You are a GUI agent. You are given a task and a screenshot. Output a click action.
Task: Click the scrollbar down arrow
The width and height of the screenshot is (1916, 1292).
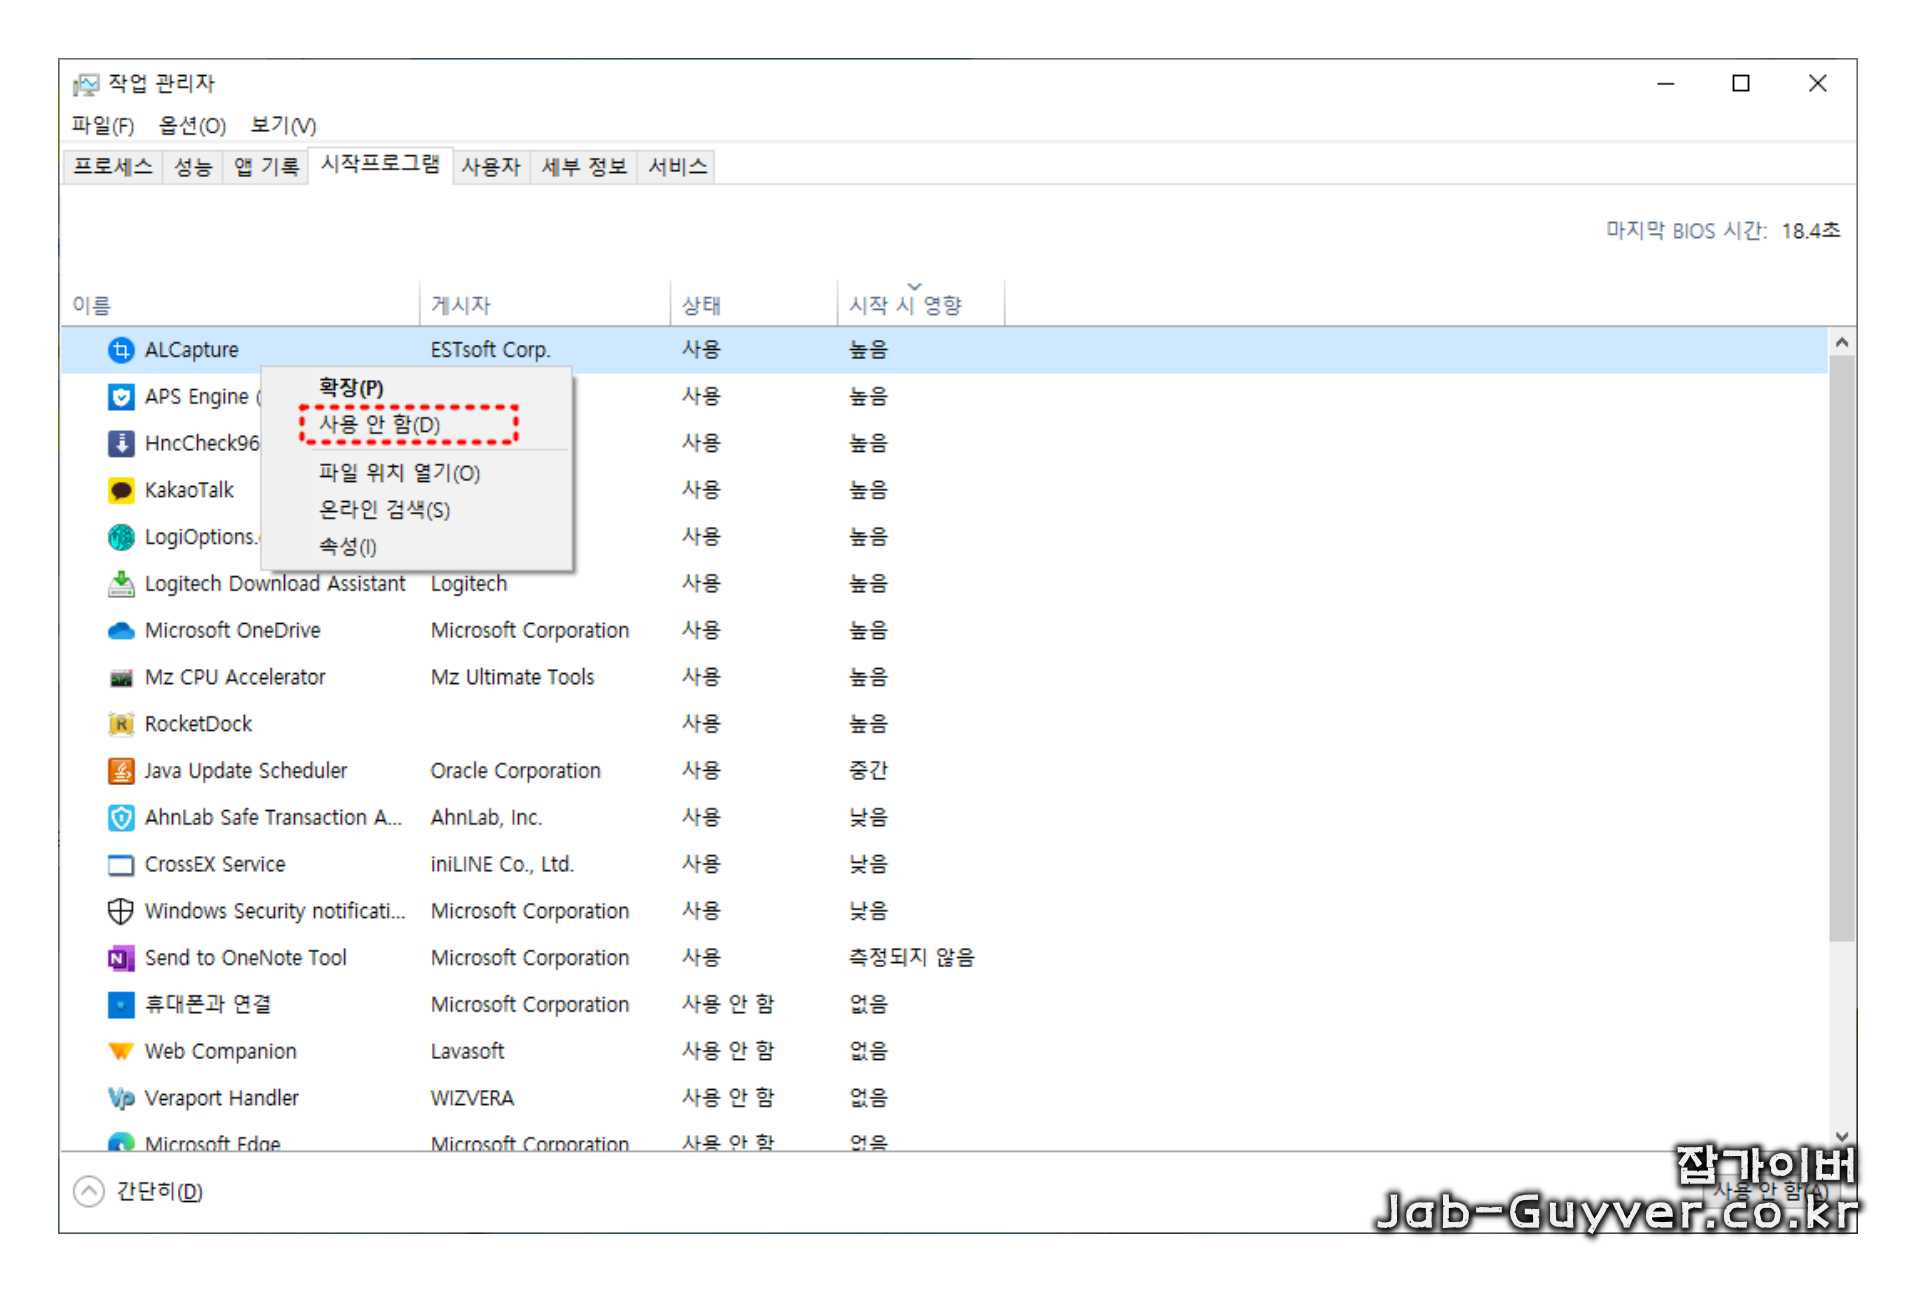tap(1841, 1137)
